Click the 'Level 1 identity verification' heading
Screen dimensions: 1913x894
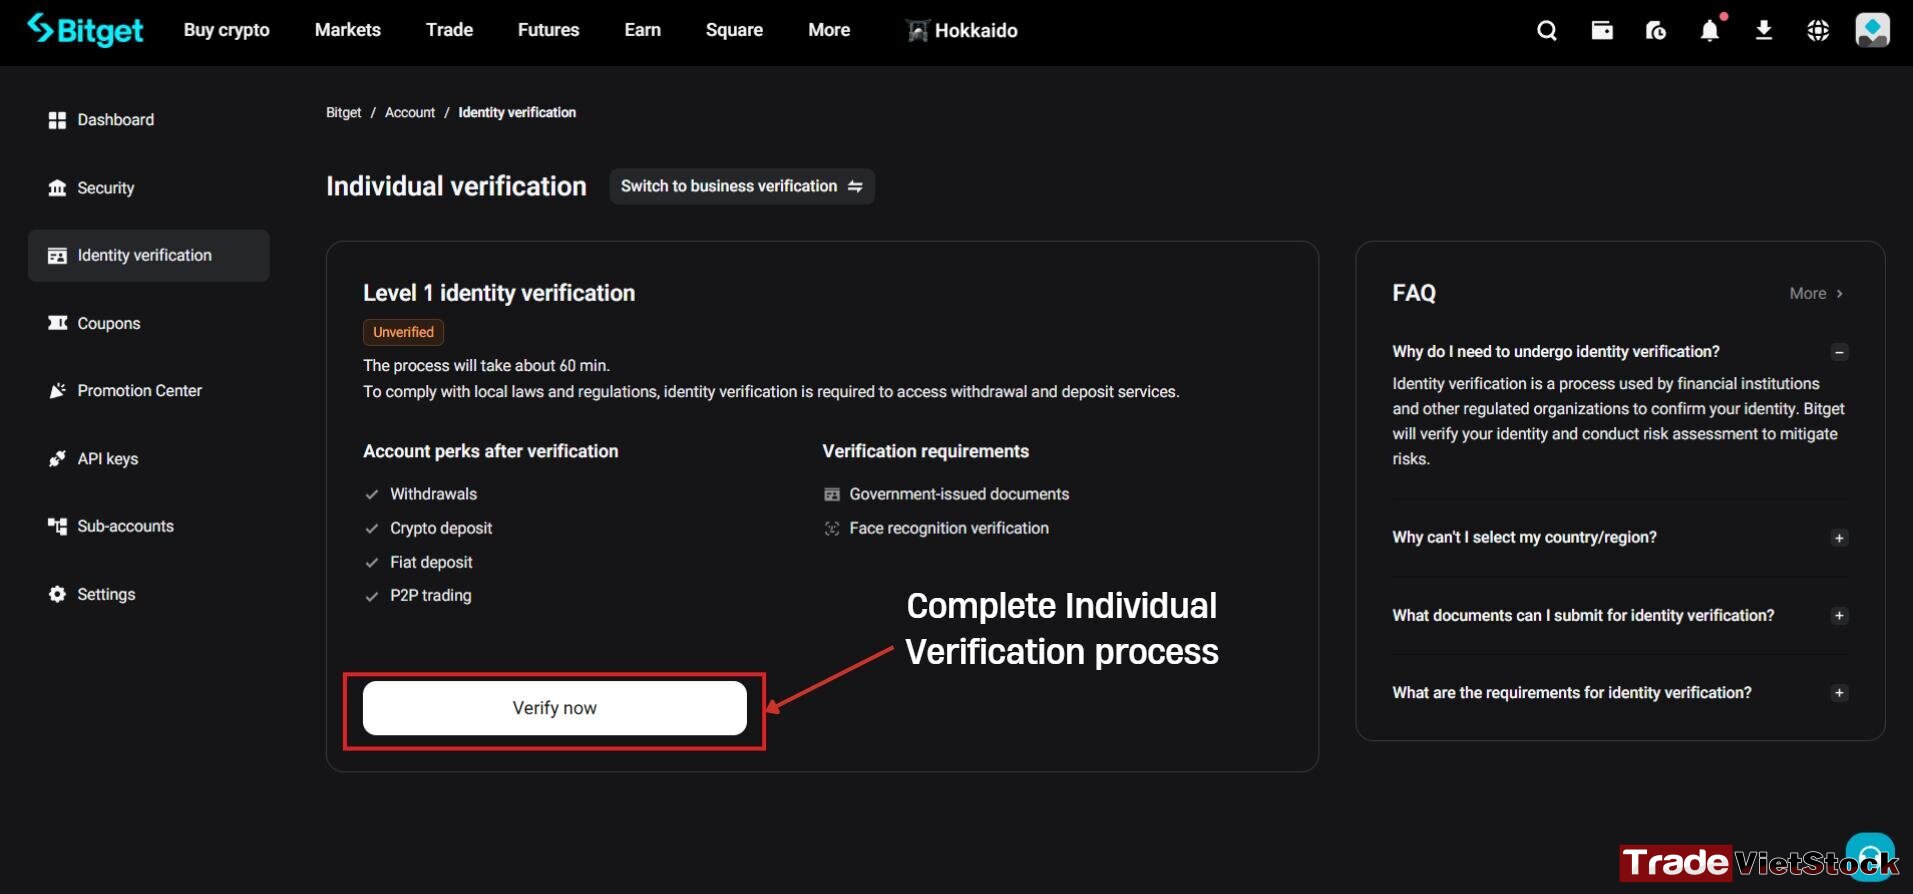[x=499, y=293]
